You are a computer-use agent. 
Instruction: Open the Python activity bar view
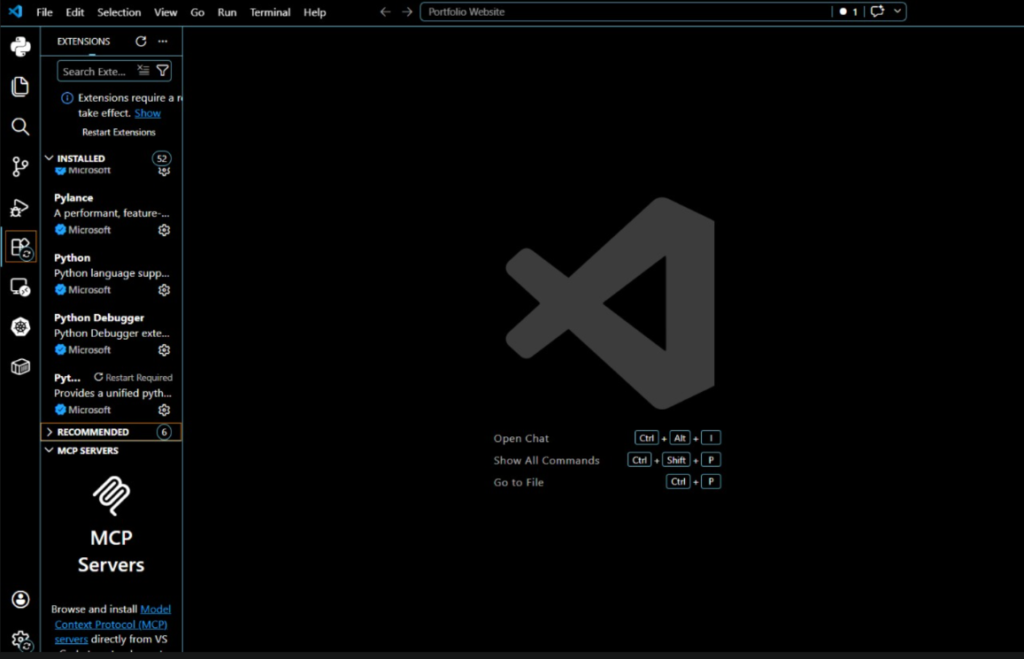20,46
